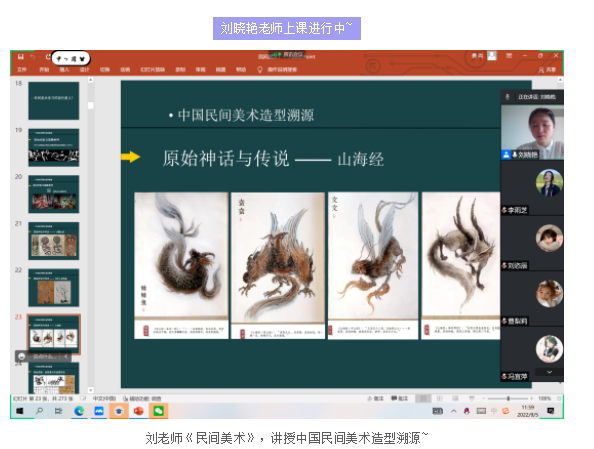The image size is (594, 449).
Task: Click the 批注 (Comments) button in status bar
Action: (x=399, y=398)
